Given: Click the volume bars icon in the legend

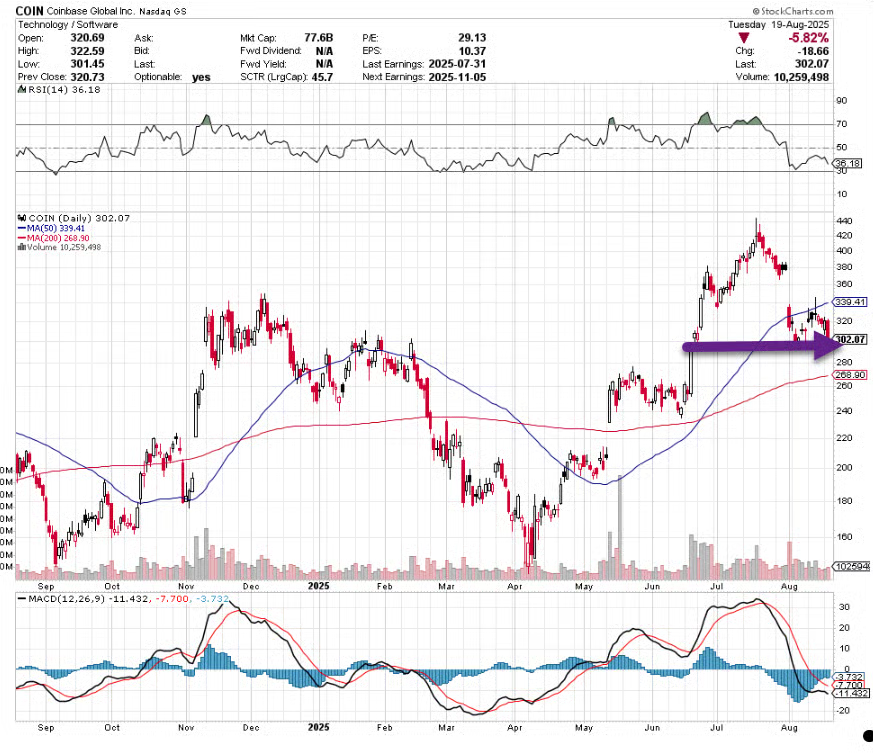Looking at the screenshot, I should [22, 247].
